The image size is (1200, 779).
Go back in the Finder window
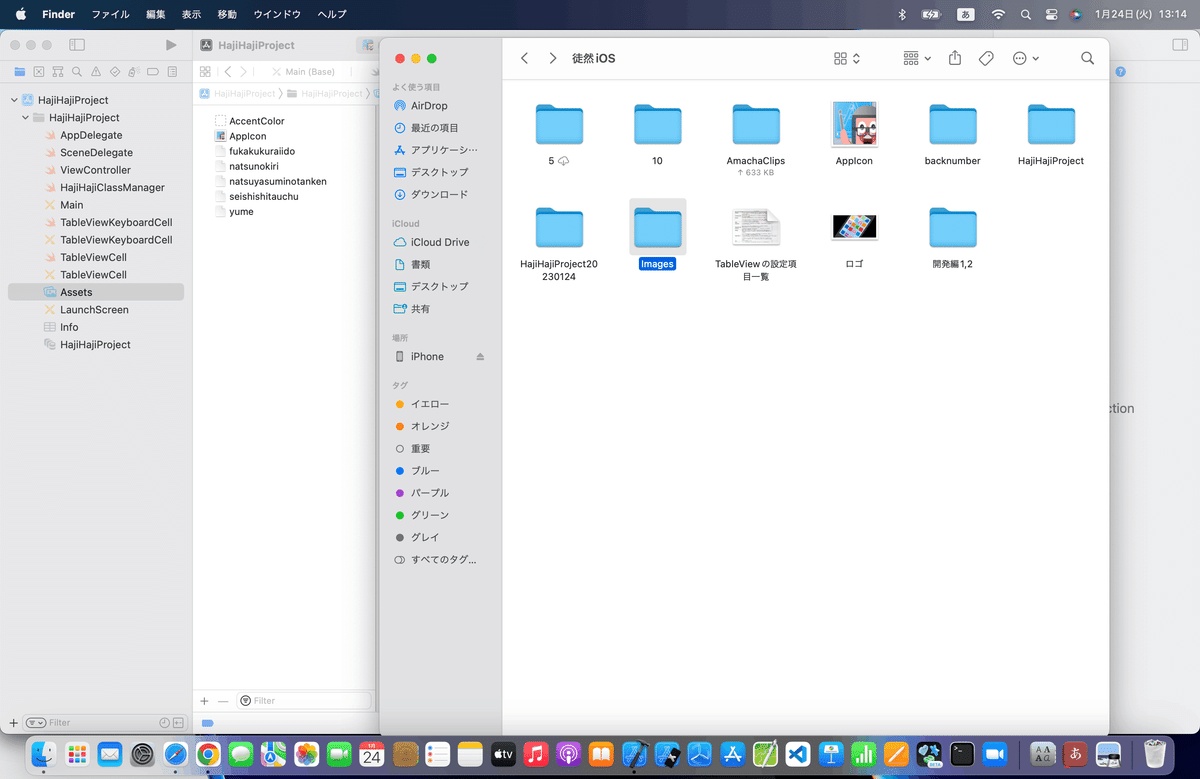coord(524,59)
